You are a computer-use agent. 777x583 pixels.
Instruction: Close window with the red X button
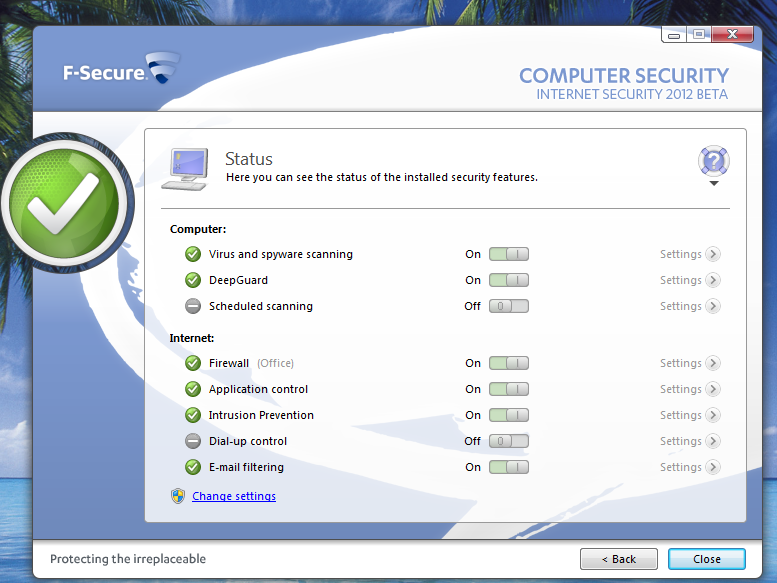pos(732,34)
